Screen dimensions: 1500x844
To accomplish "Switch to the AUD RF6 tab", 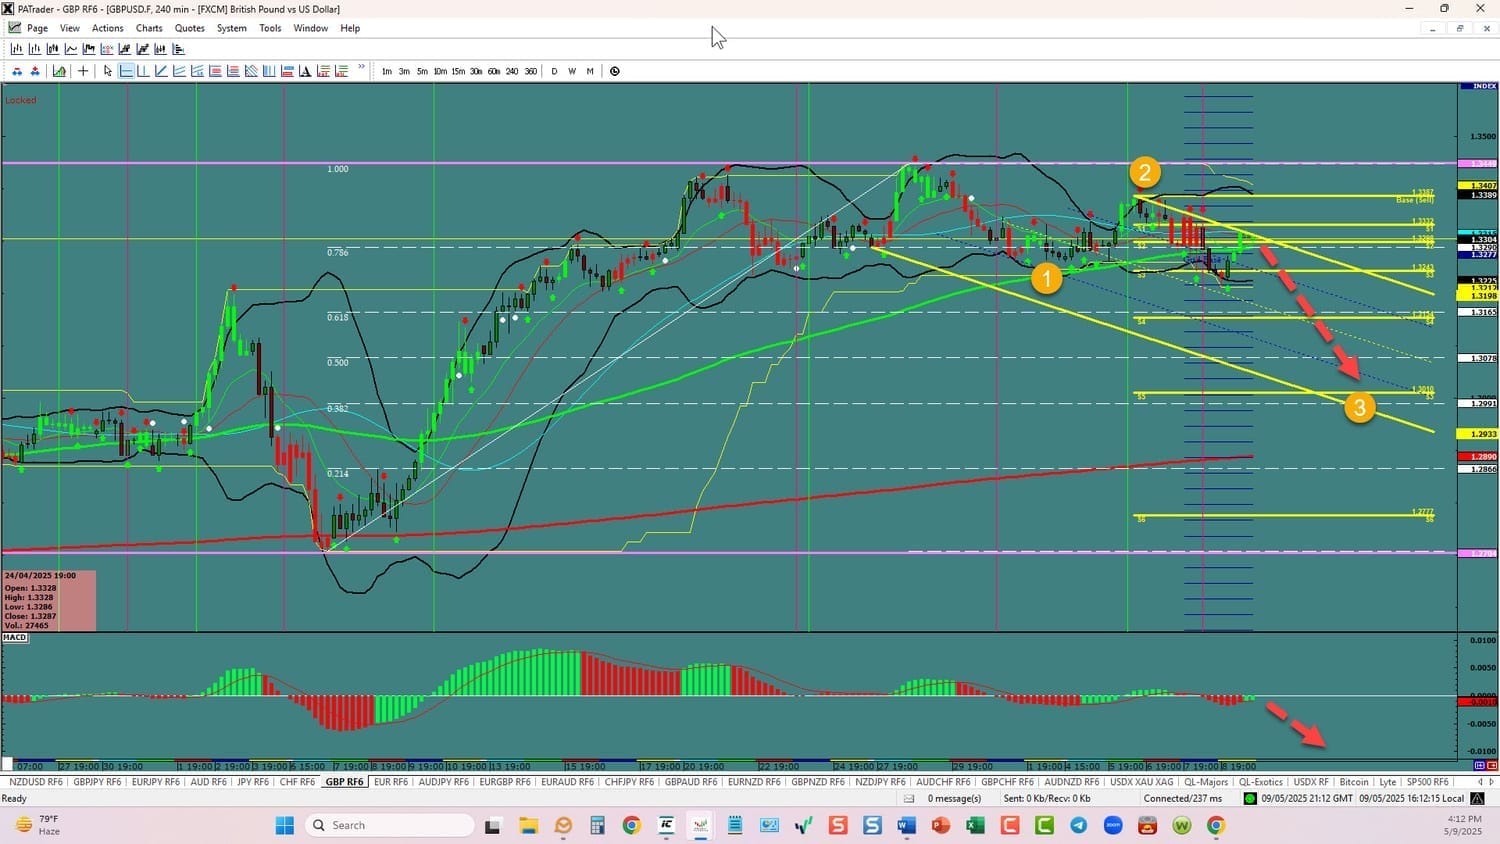I will tap(208, 782).
